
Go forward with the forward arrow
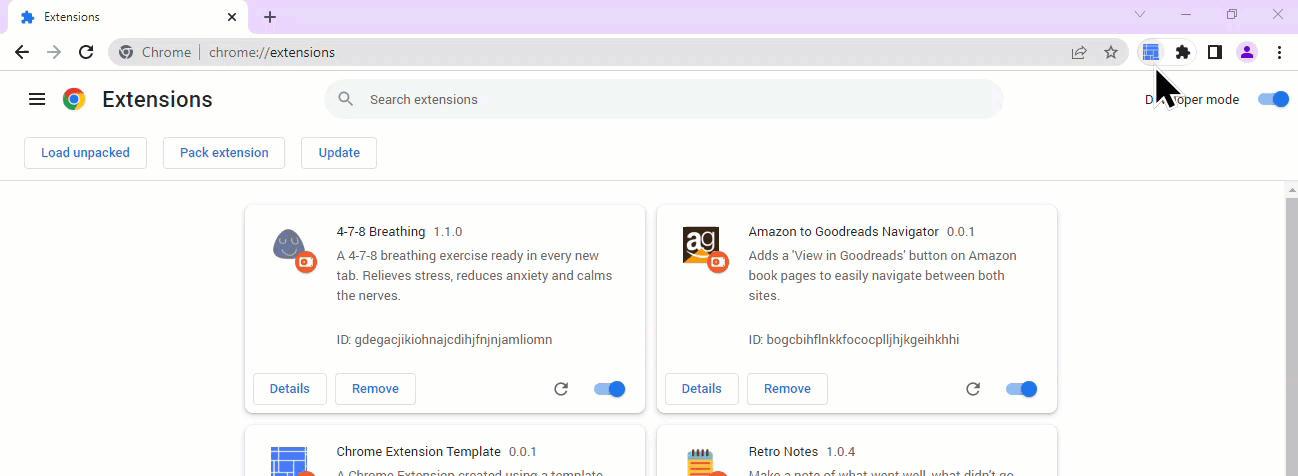[54, 52]
